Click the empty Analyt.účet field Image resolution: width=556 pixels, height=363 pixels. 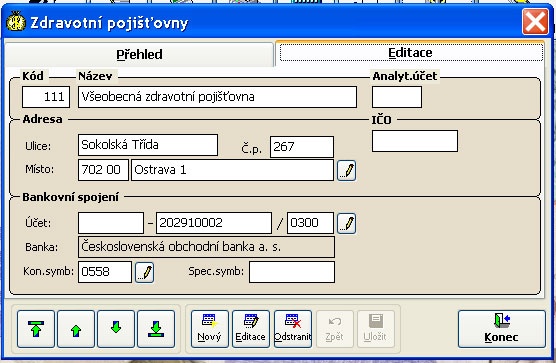click(397, 97)
